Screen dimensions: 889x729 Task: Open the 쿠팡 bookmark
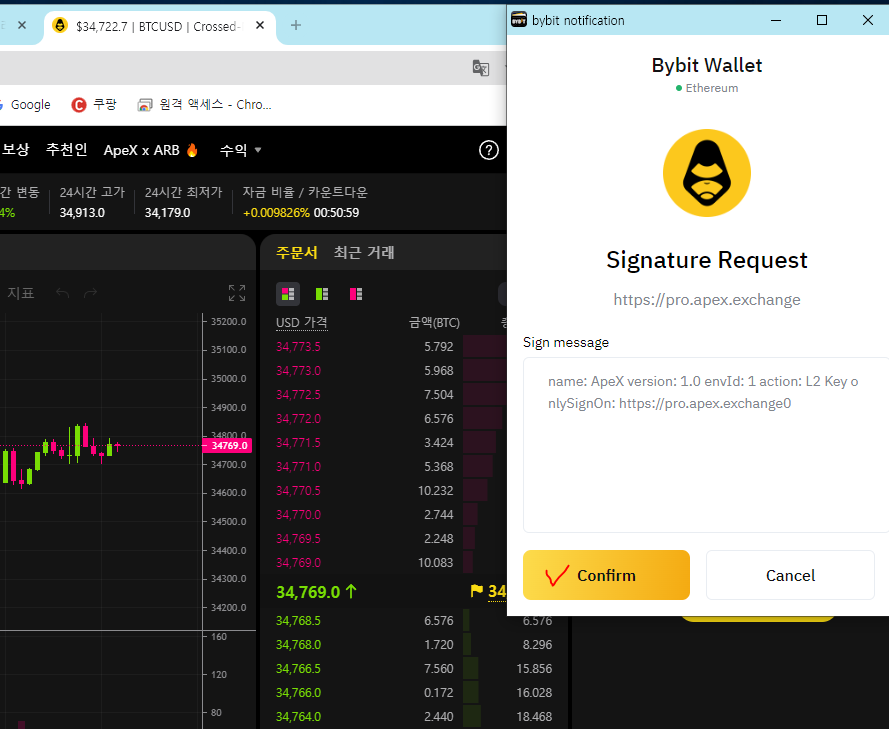[x=94, y=105]
